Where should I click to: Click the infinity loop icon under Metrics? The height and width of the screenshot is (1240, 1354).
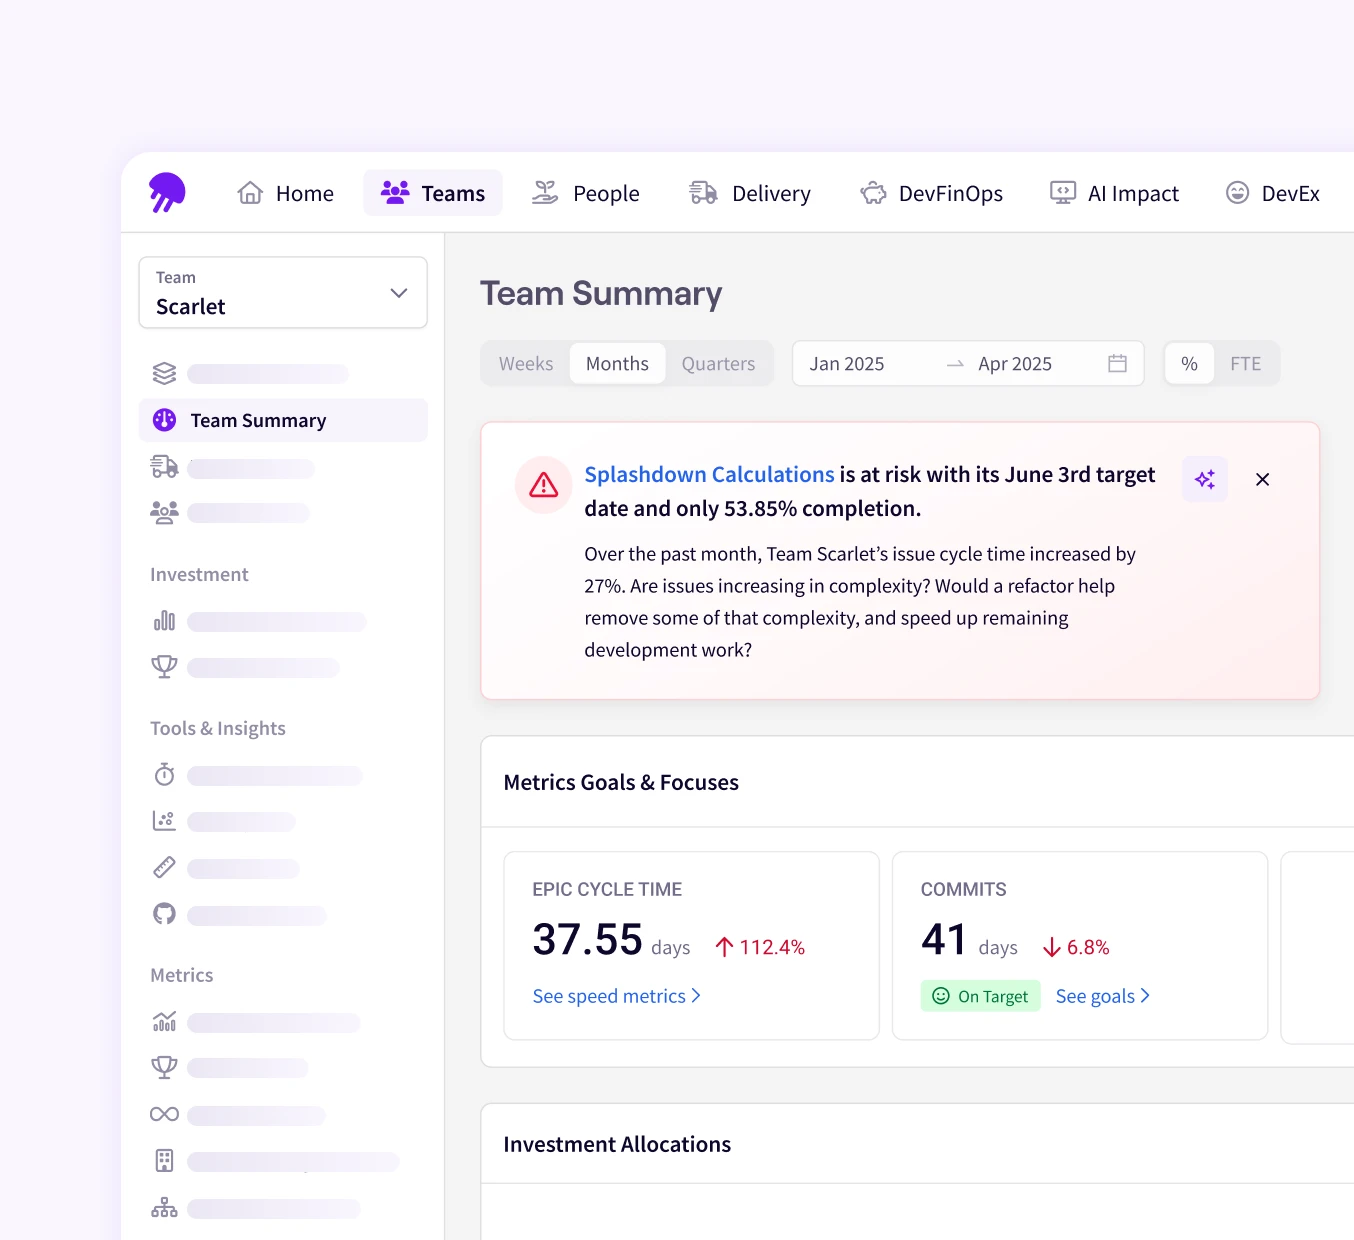click(x=164, y=1115)
